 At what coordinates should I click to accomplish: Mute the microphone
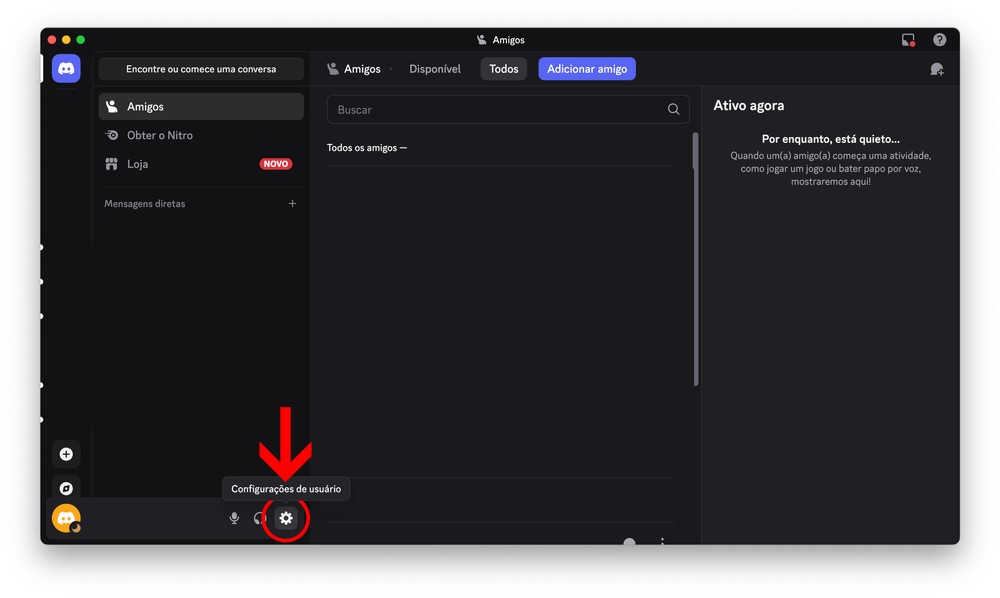coord(234,518)
